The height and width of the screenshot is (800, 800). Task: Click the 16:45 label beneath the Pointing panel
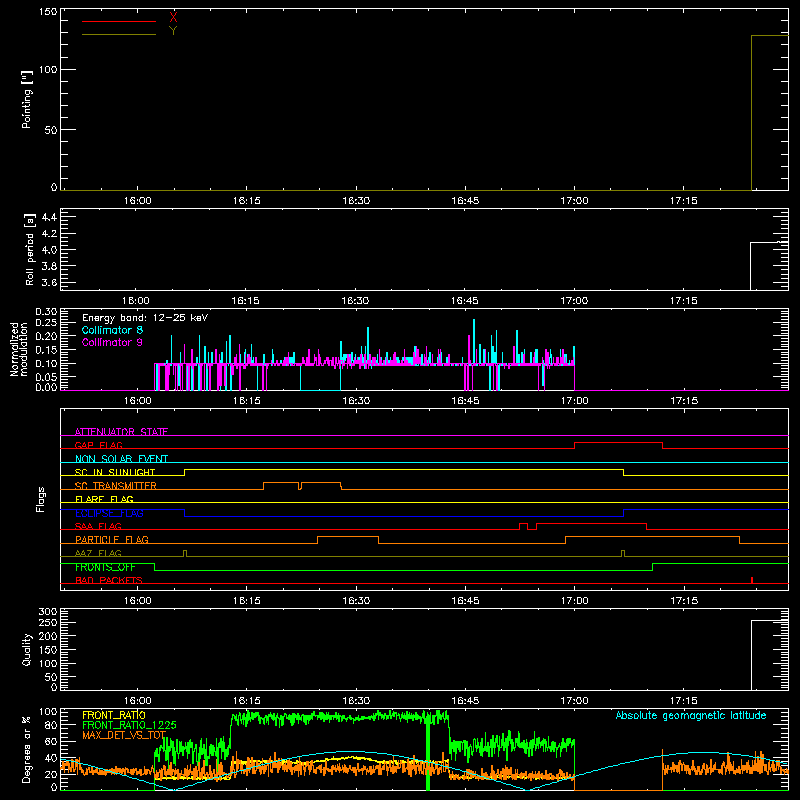(x=465, y=201)
